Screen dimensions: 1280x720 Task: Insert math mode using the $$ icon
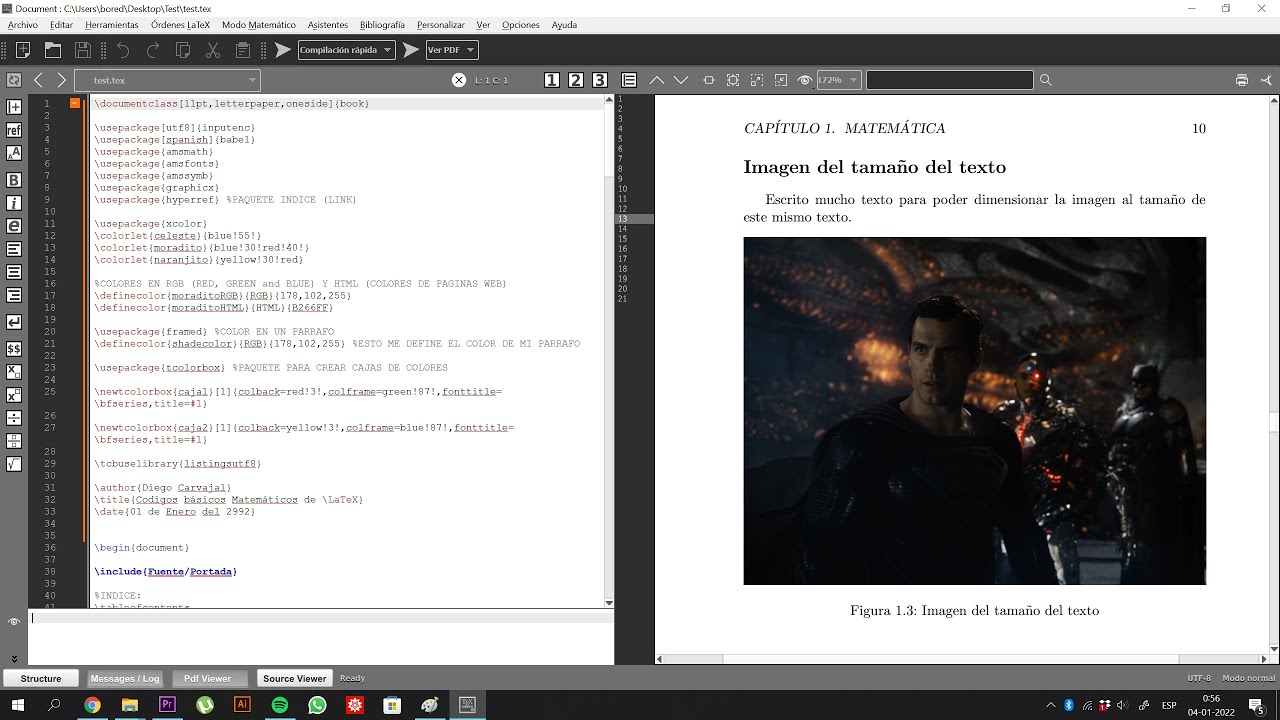coord(14,349)
